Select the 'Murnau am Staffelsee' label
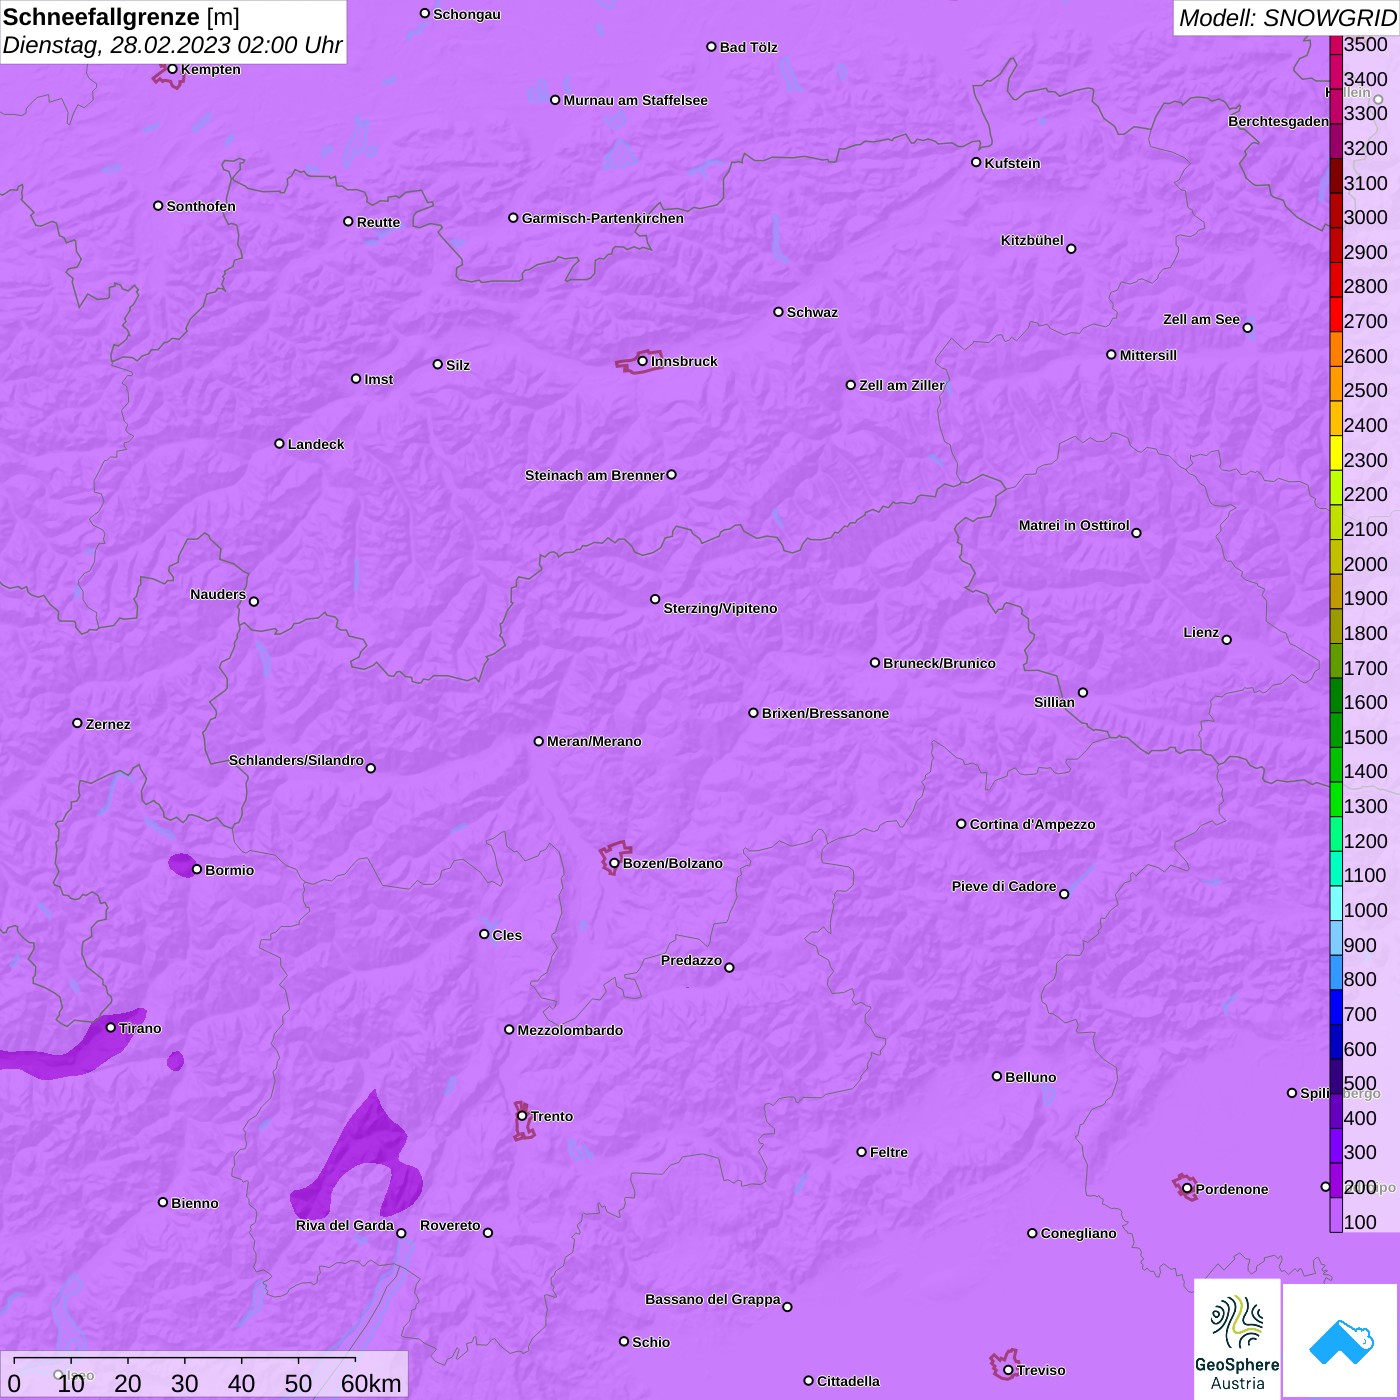1400x1400 pixels. (x=635, y=100)
